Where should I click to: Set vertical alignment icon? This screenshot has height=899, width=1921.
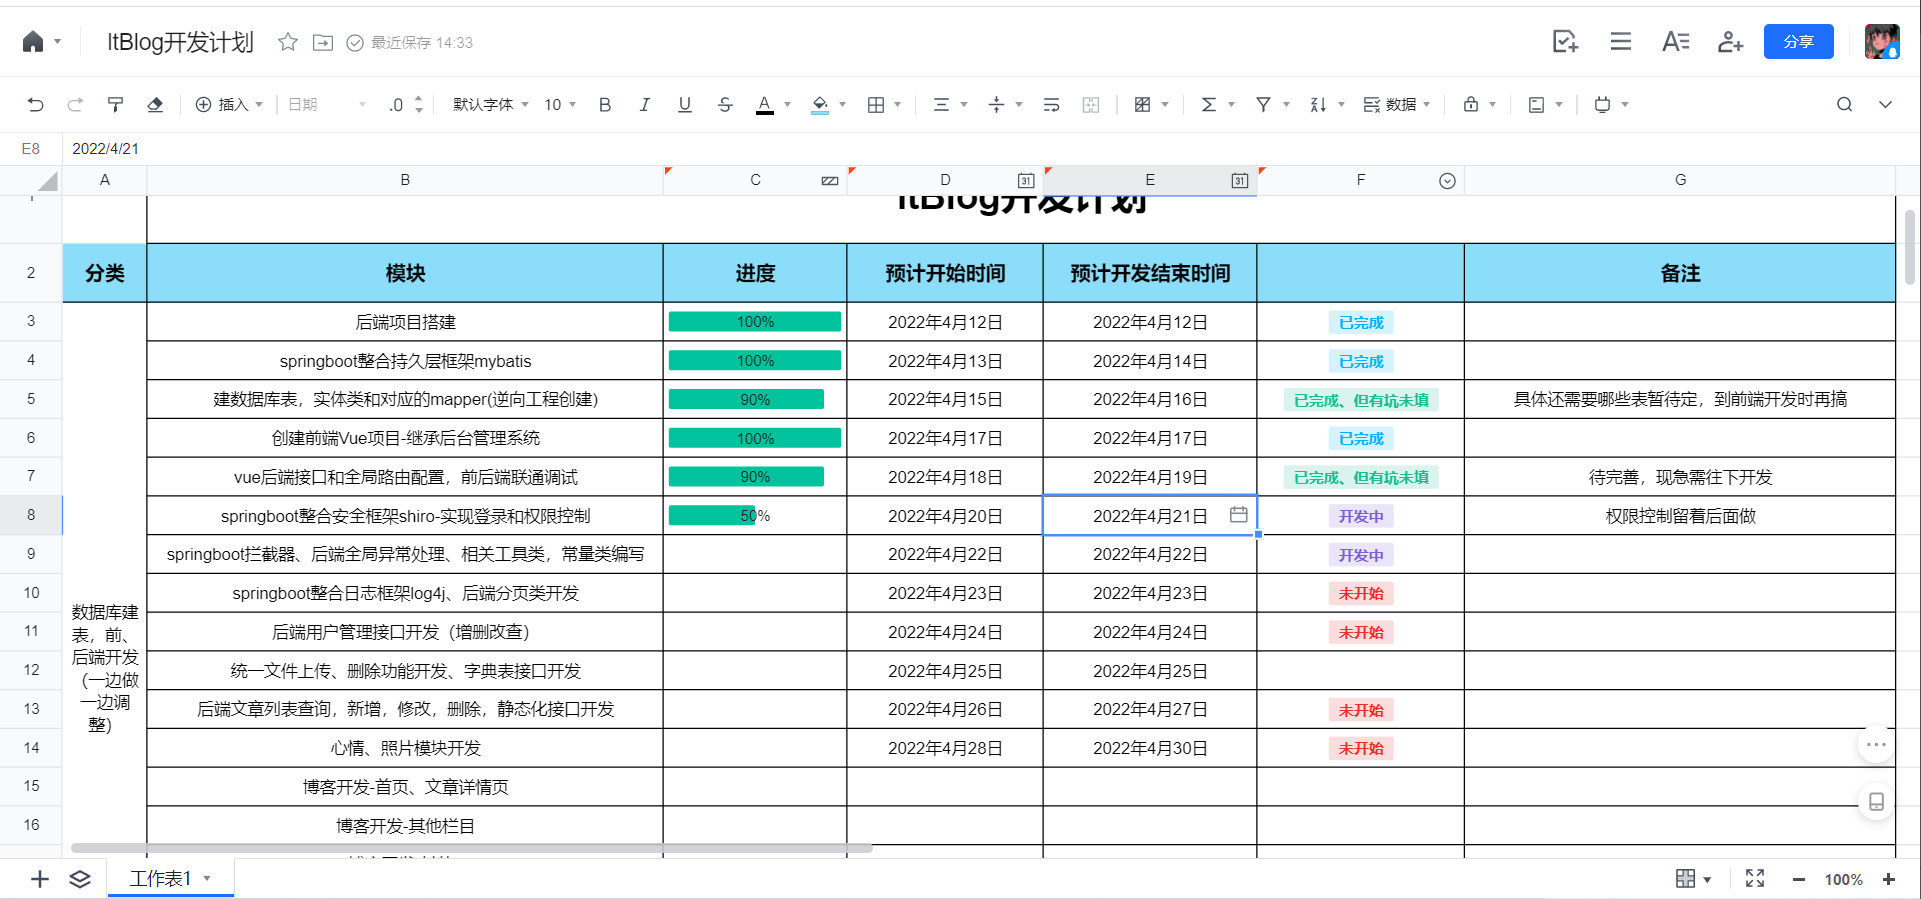point(996,104)
